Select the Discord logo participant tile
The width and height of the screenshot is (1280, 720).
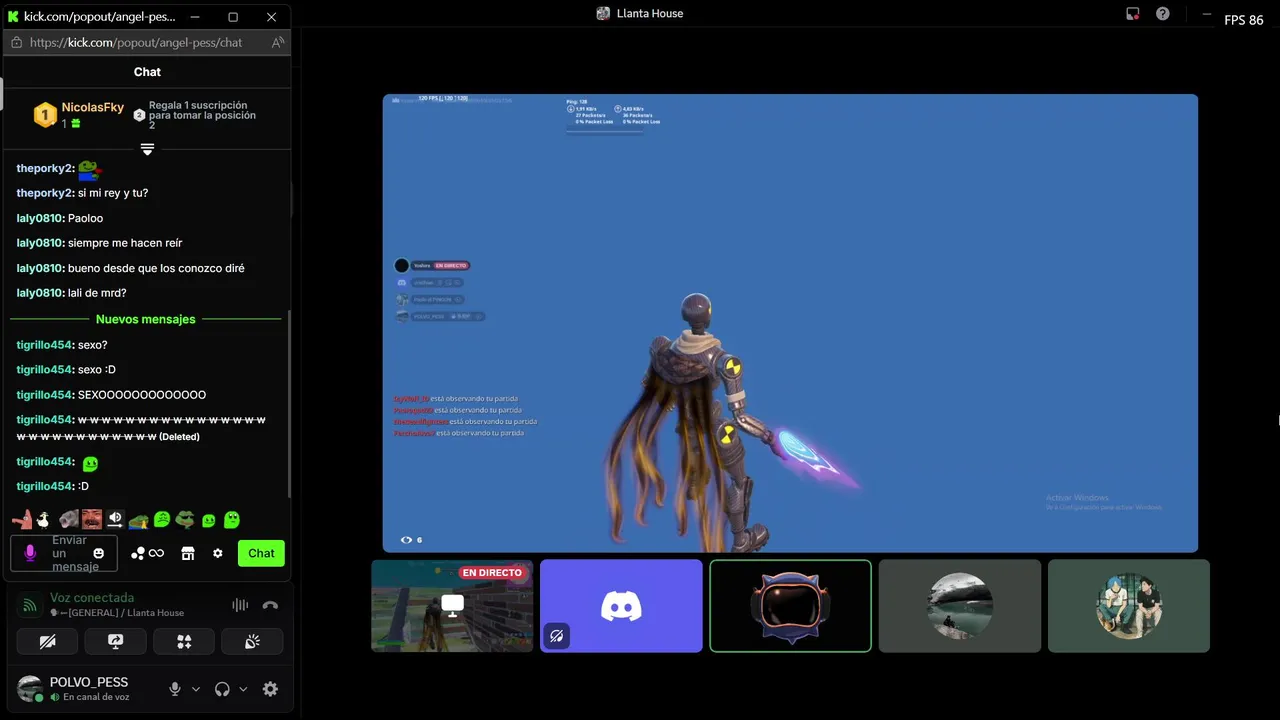point(621,606)
